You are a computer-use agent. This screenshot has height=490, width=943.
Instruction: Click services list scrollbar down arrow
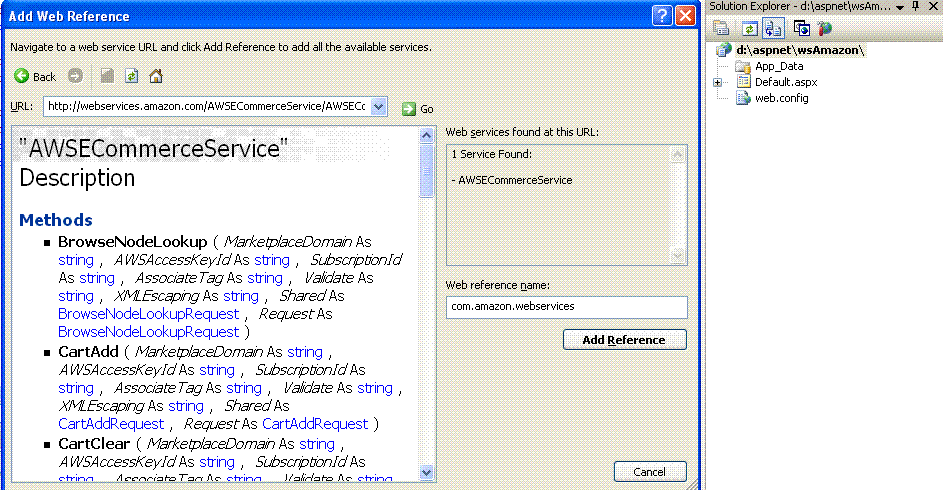click(x=677, y=256)
